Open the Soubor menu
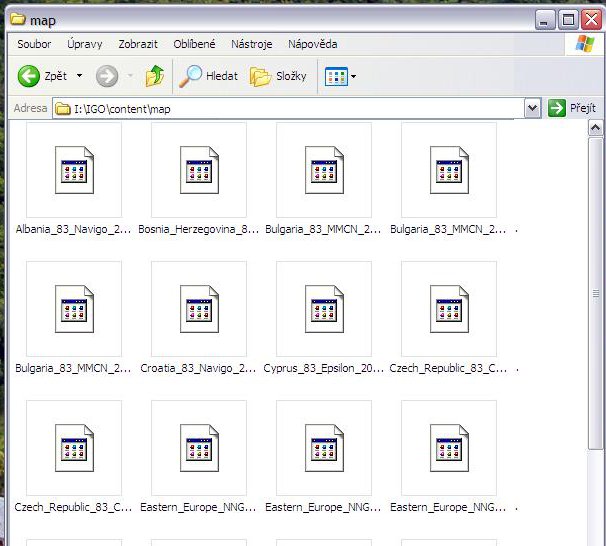This screenshot has height=546, width=606. pos(34,44)
